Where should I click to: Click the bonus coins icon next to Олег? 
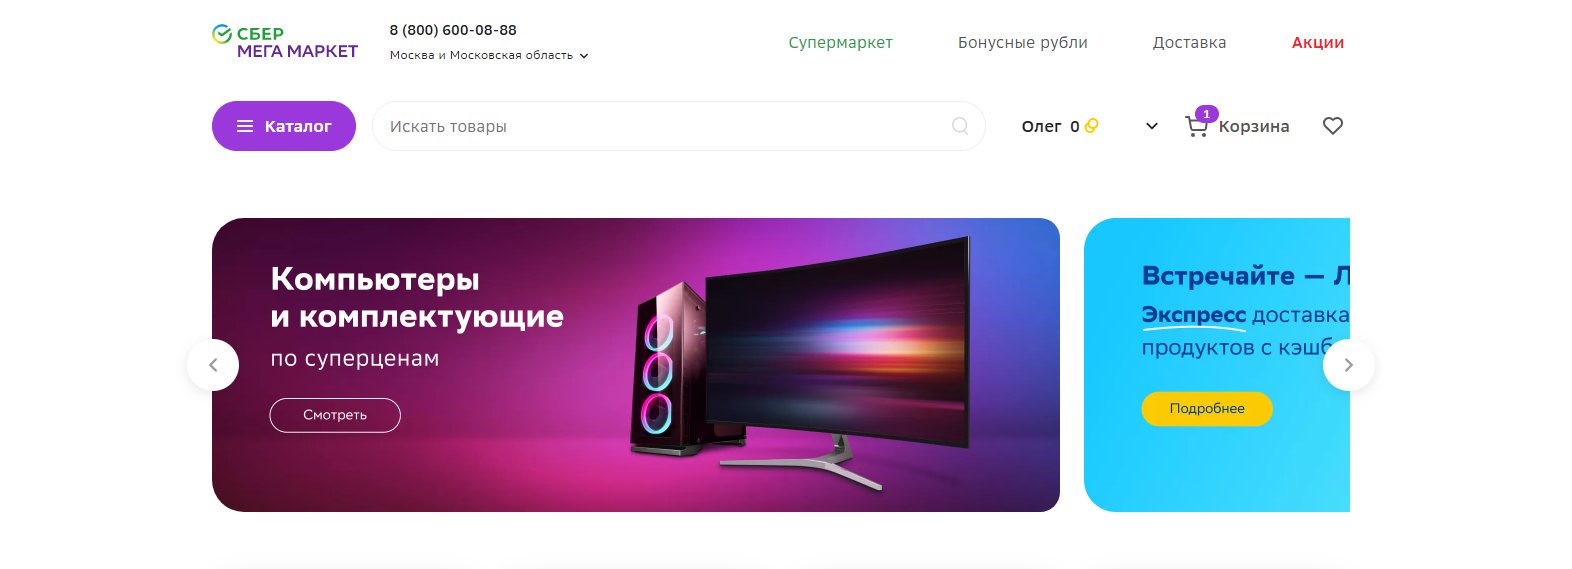point(1092,126)
